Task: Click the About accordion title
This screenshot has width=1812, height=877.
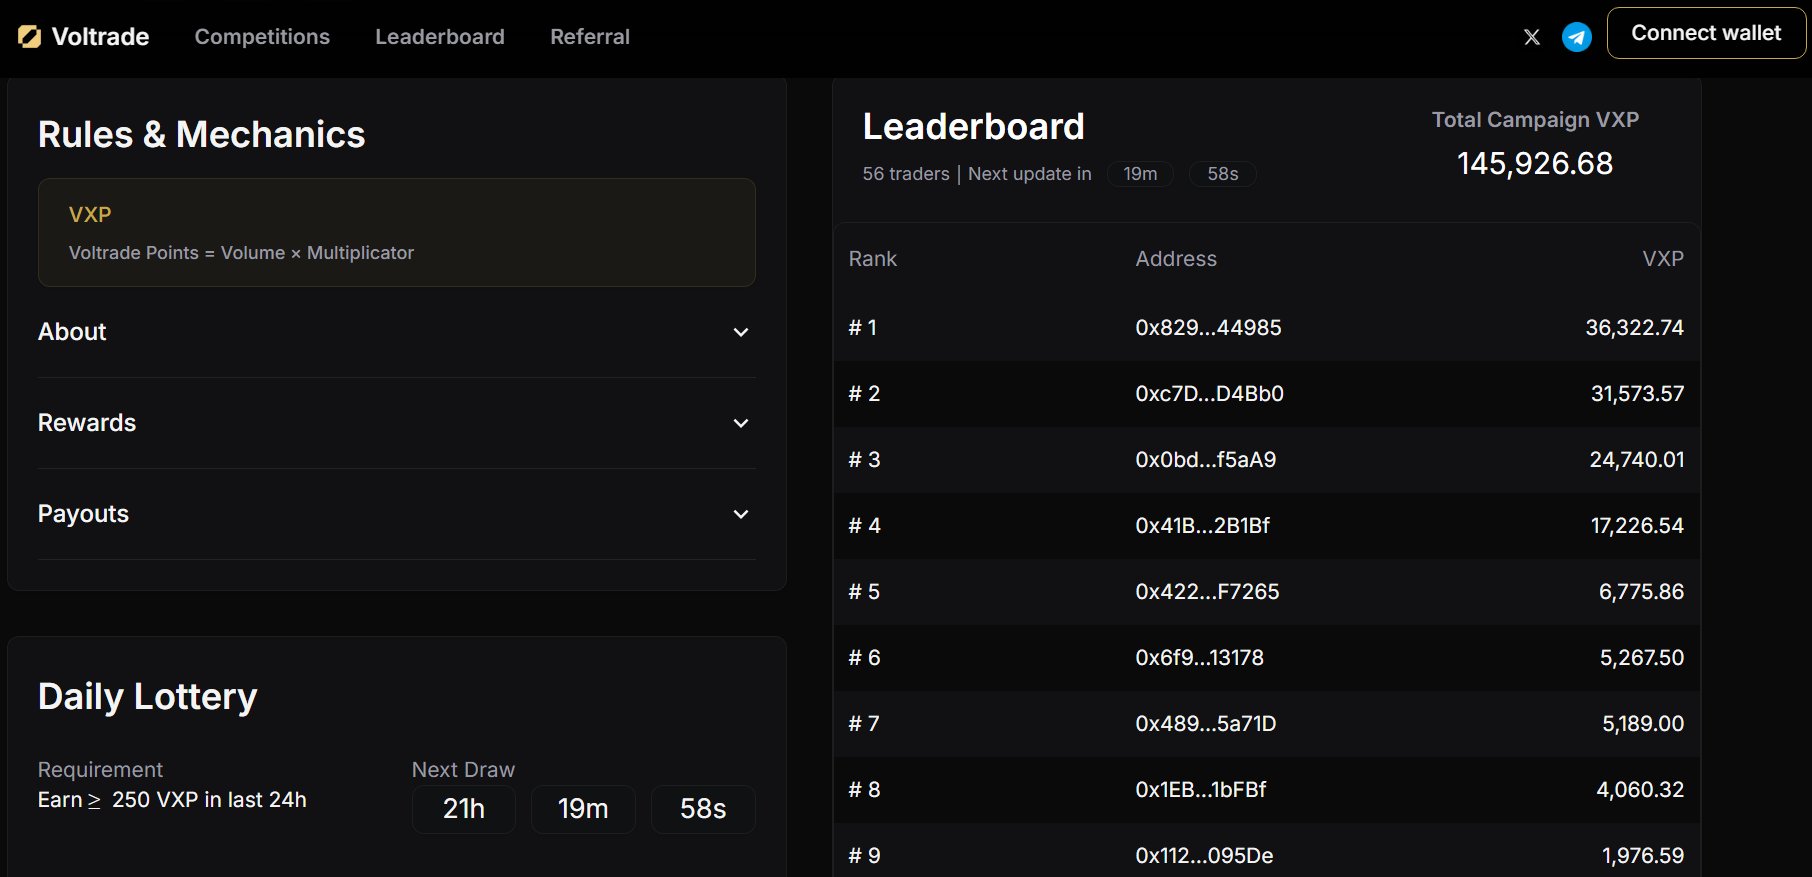Action: 72,332
